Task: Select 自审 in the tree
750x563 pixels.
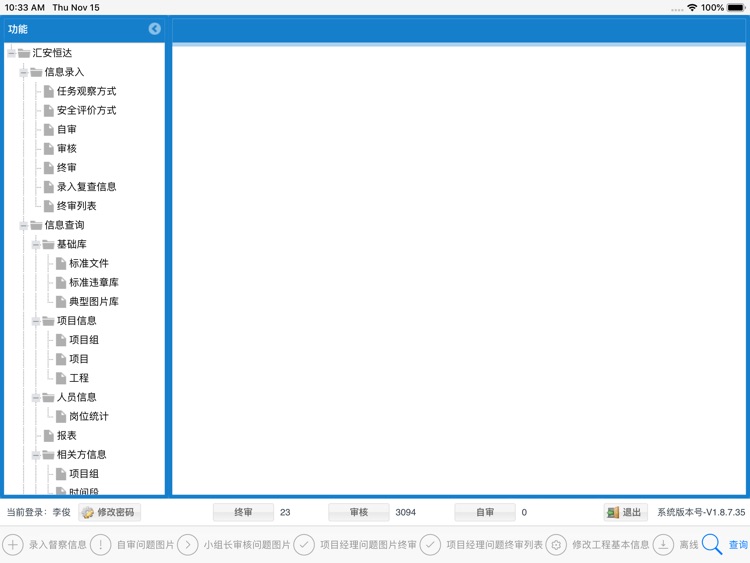Action: [x=66, y=129]
